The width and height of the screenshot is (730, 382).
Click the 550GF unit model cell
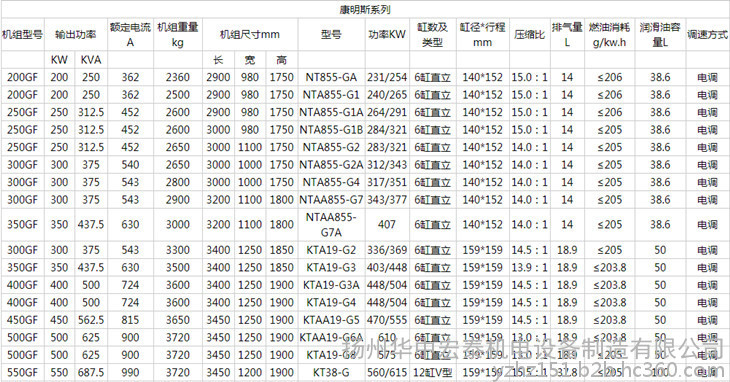[22, 373]
